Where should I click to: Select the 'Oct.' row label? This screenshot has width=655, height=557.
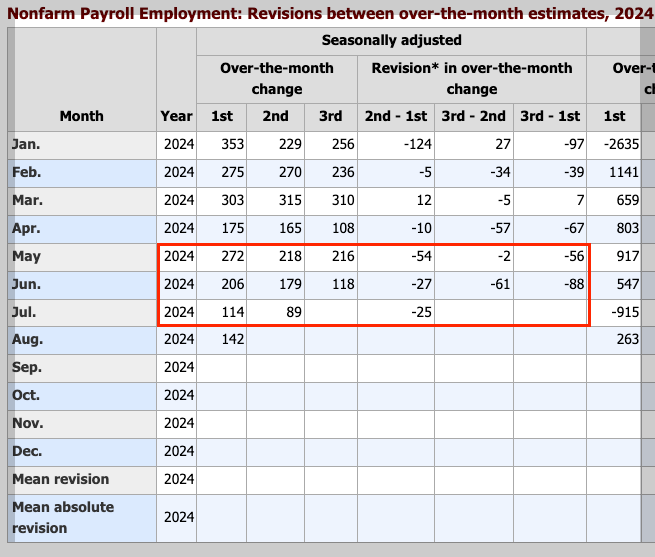[26, 395]
